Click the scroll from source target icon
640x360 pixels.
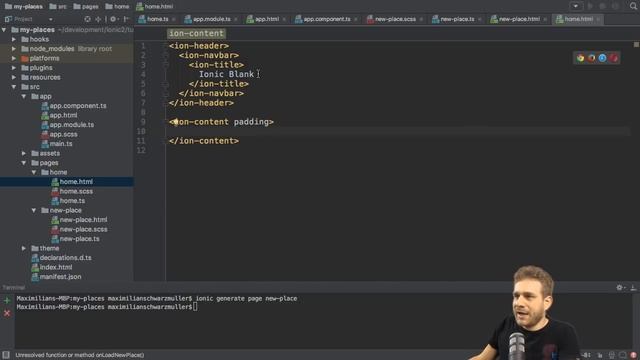pyautogui.click(x=87, y=19)
